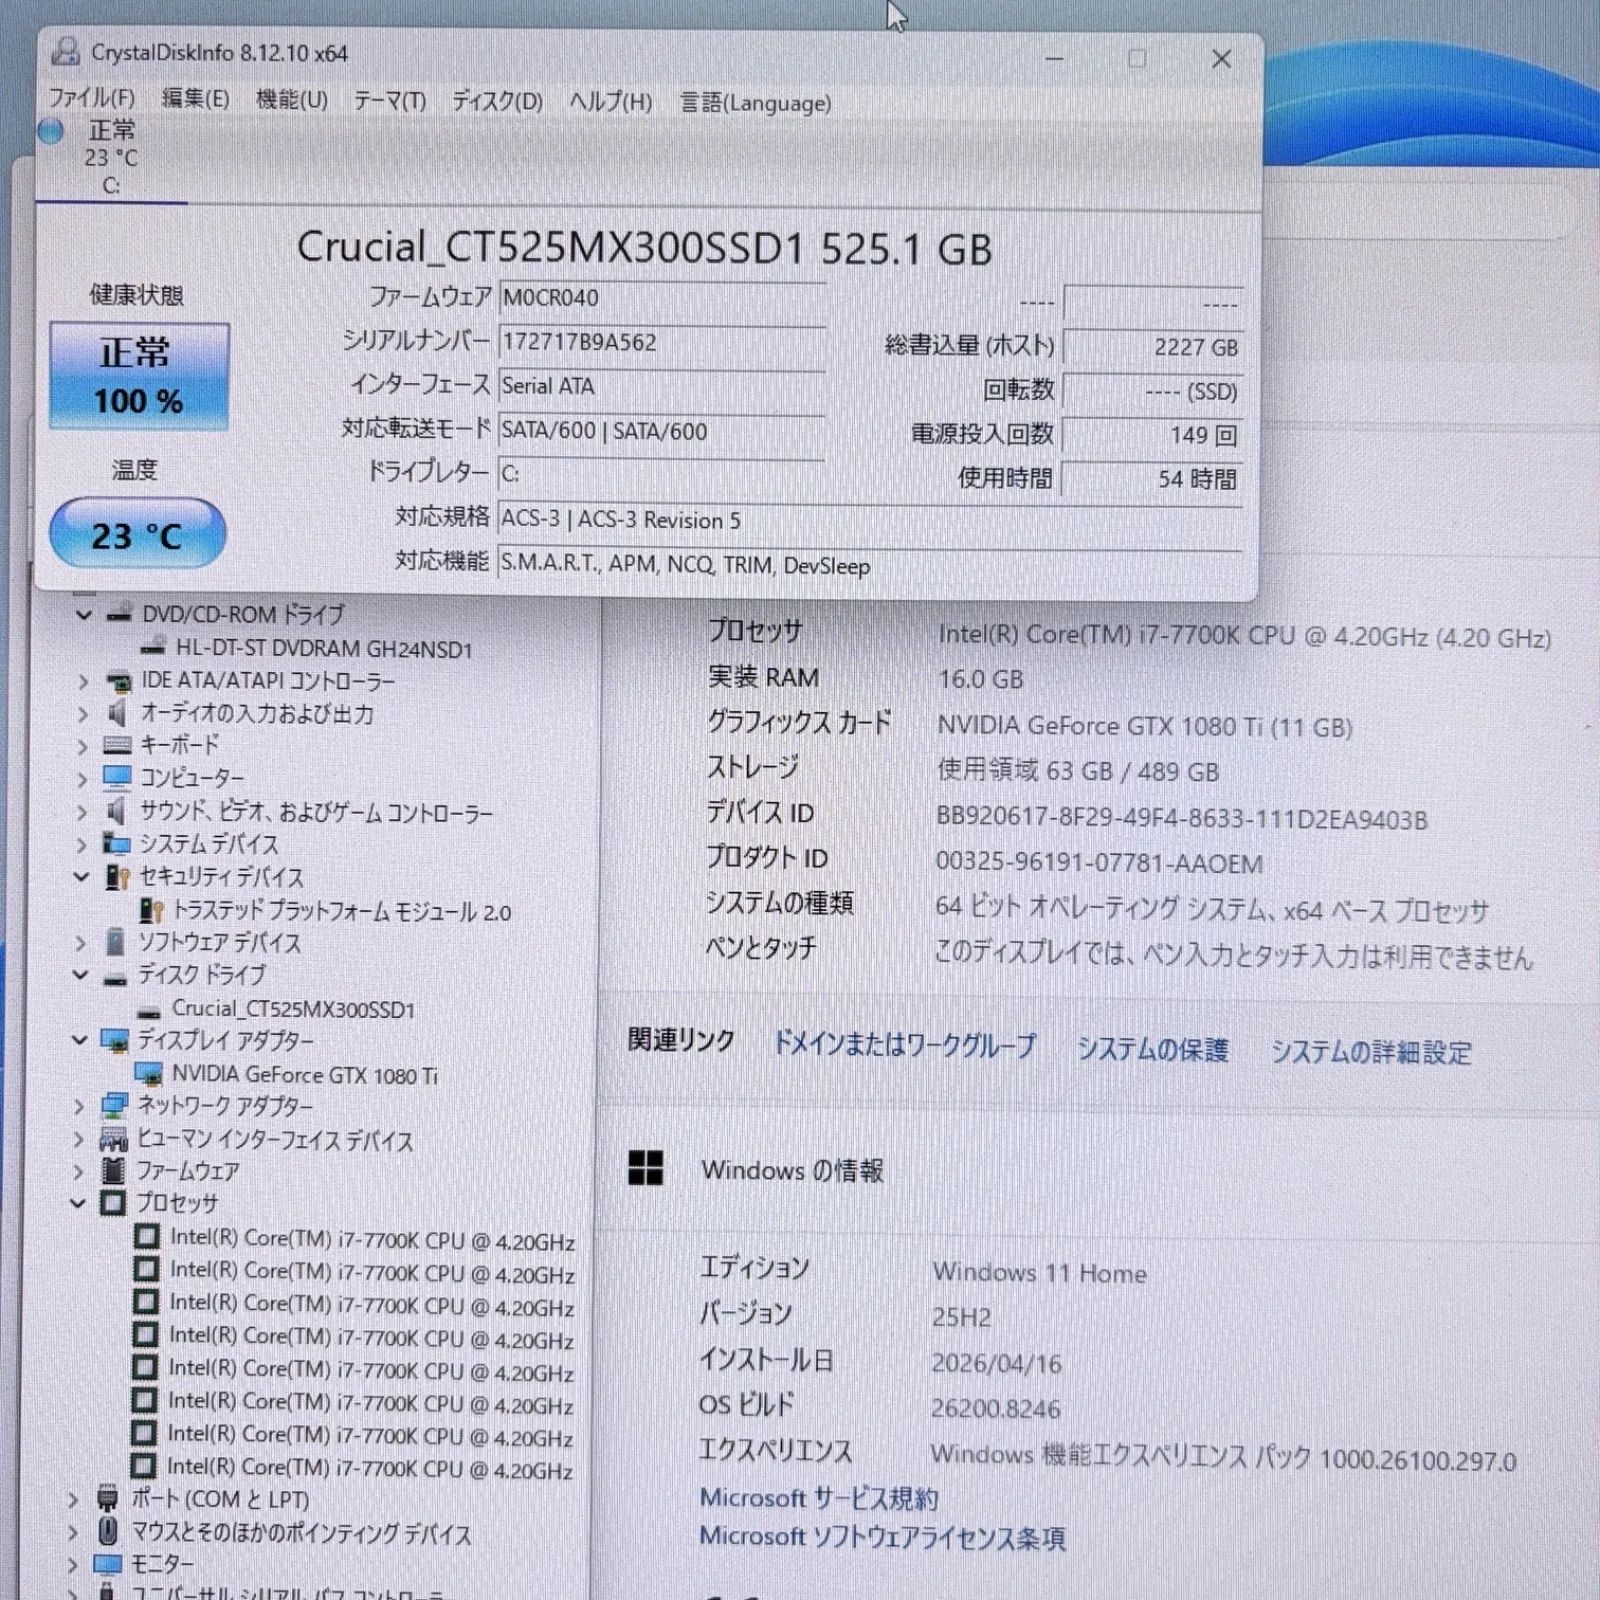Collapse the セキュリティ デバイス node

(82, 877)
